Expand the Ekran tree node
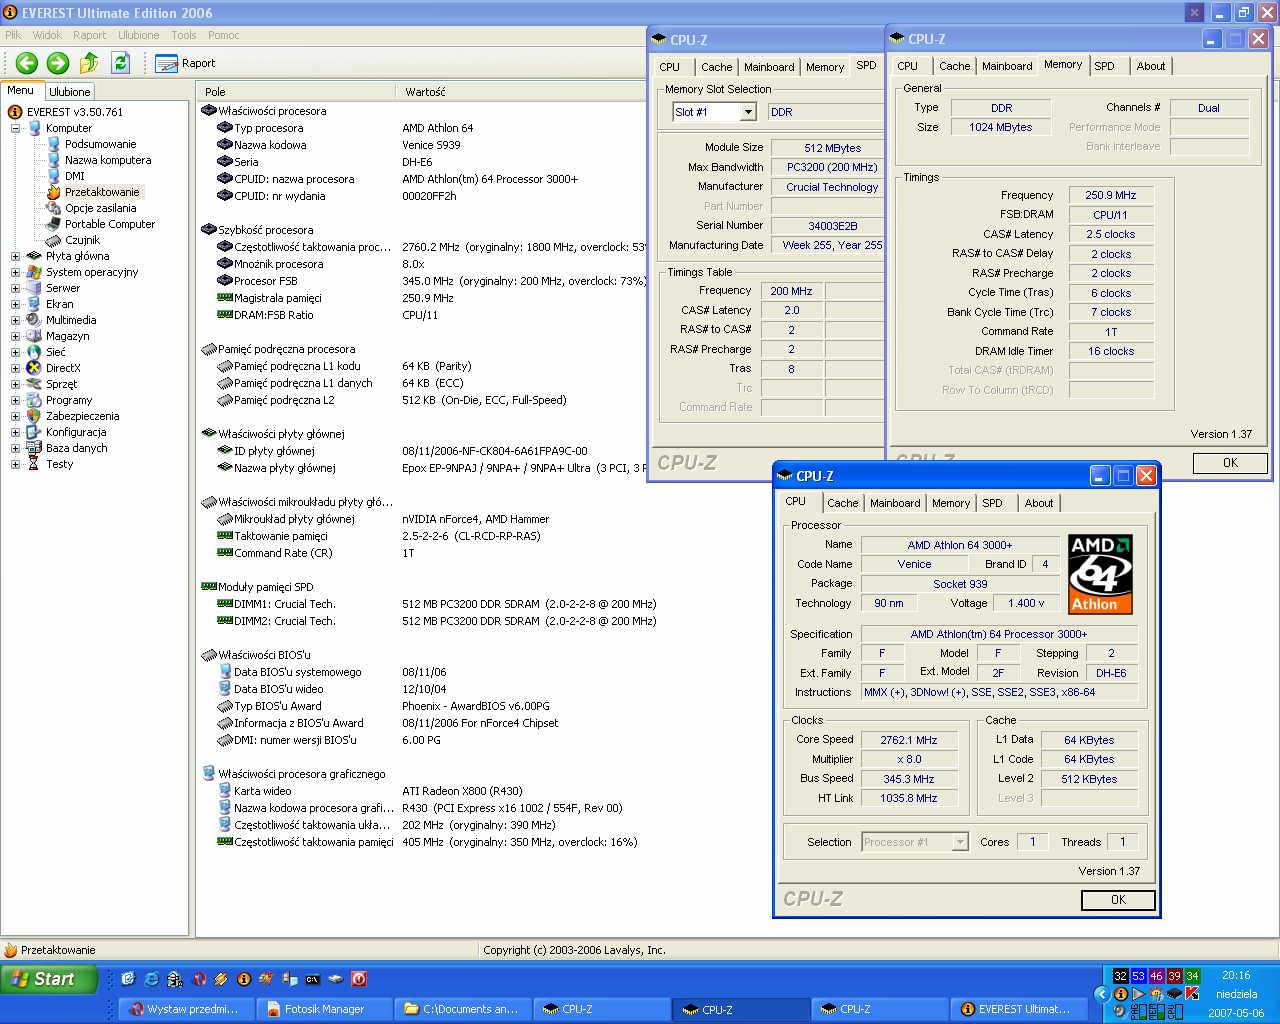 coord(15,304)
